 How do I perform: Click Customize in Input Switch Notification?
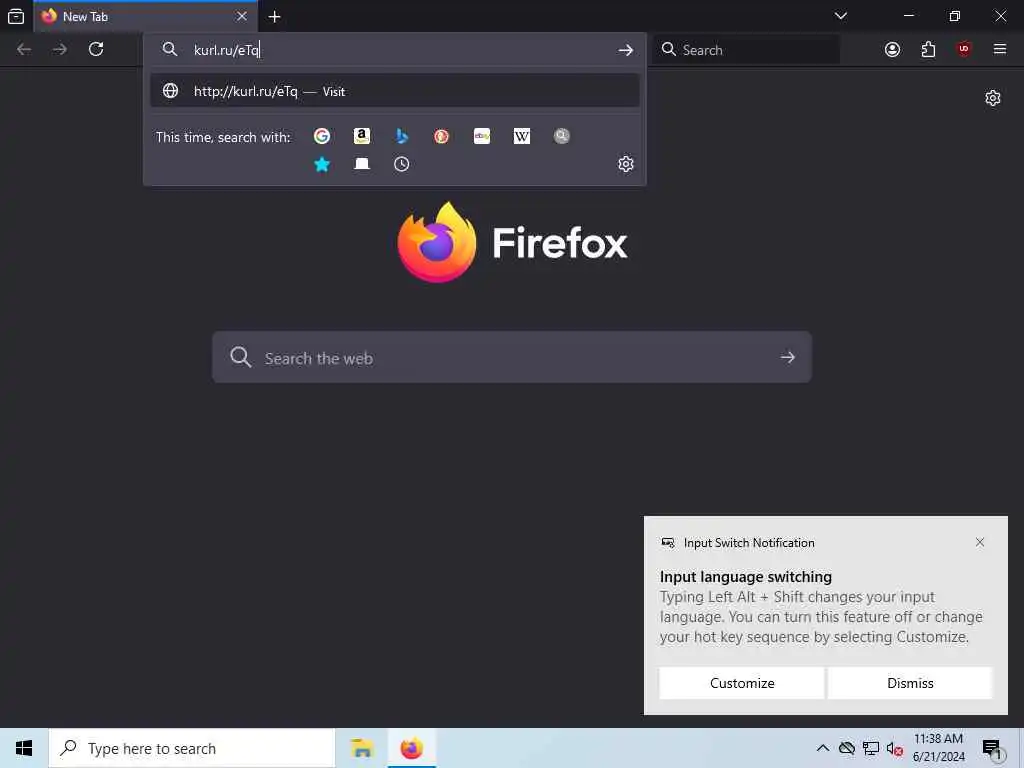tap(742, 683)
